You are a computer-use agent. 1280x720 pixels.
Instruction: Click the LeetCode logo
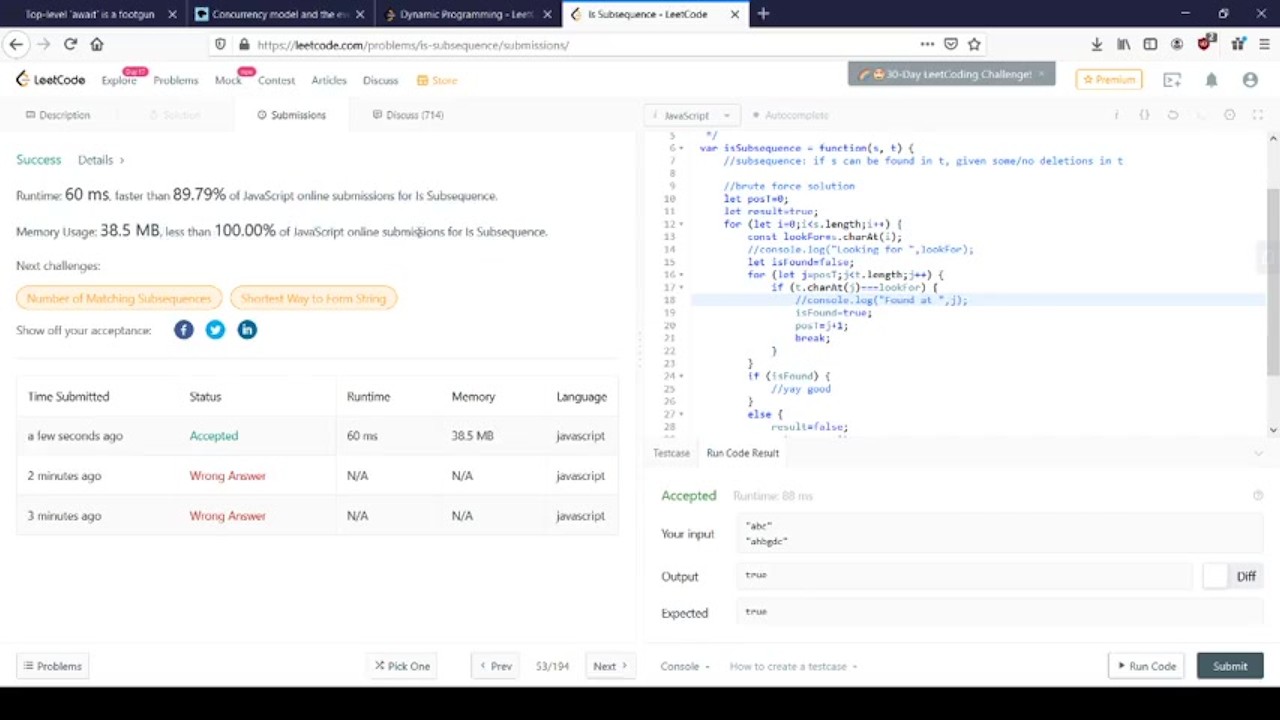tap(51, 80)
